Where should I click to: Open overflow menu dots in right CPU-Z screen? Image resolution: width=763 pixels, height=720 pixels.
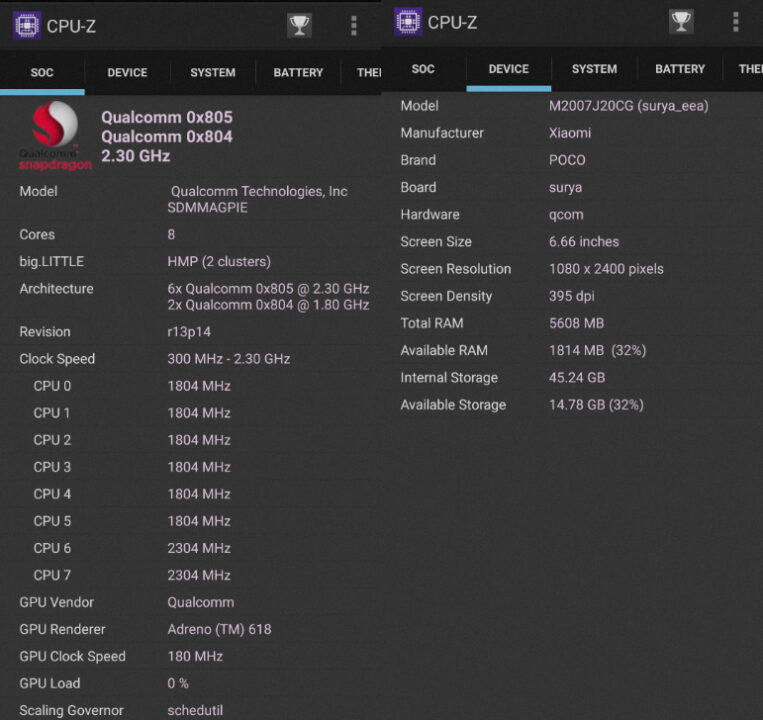point(736,22)
